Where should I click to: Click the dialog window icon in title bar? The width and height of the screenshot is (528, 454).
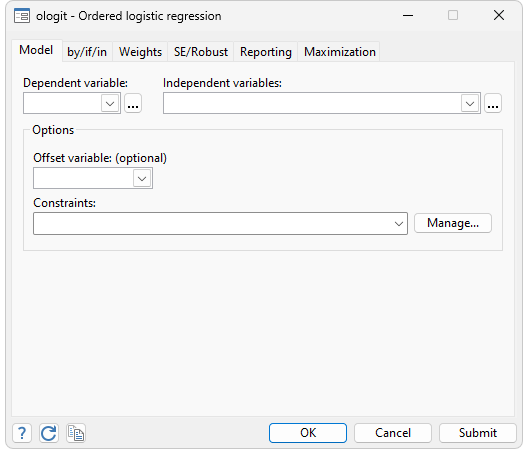[x=22, y=16]
